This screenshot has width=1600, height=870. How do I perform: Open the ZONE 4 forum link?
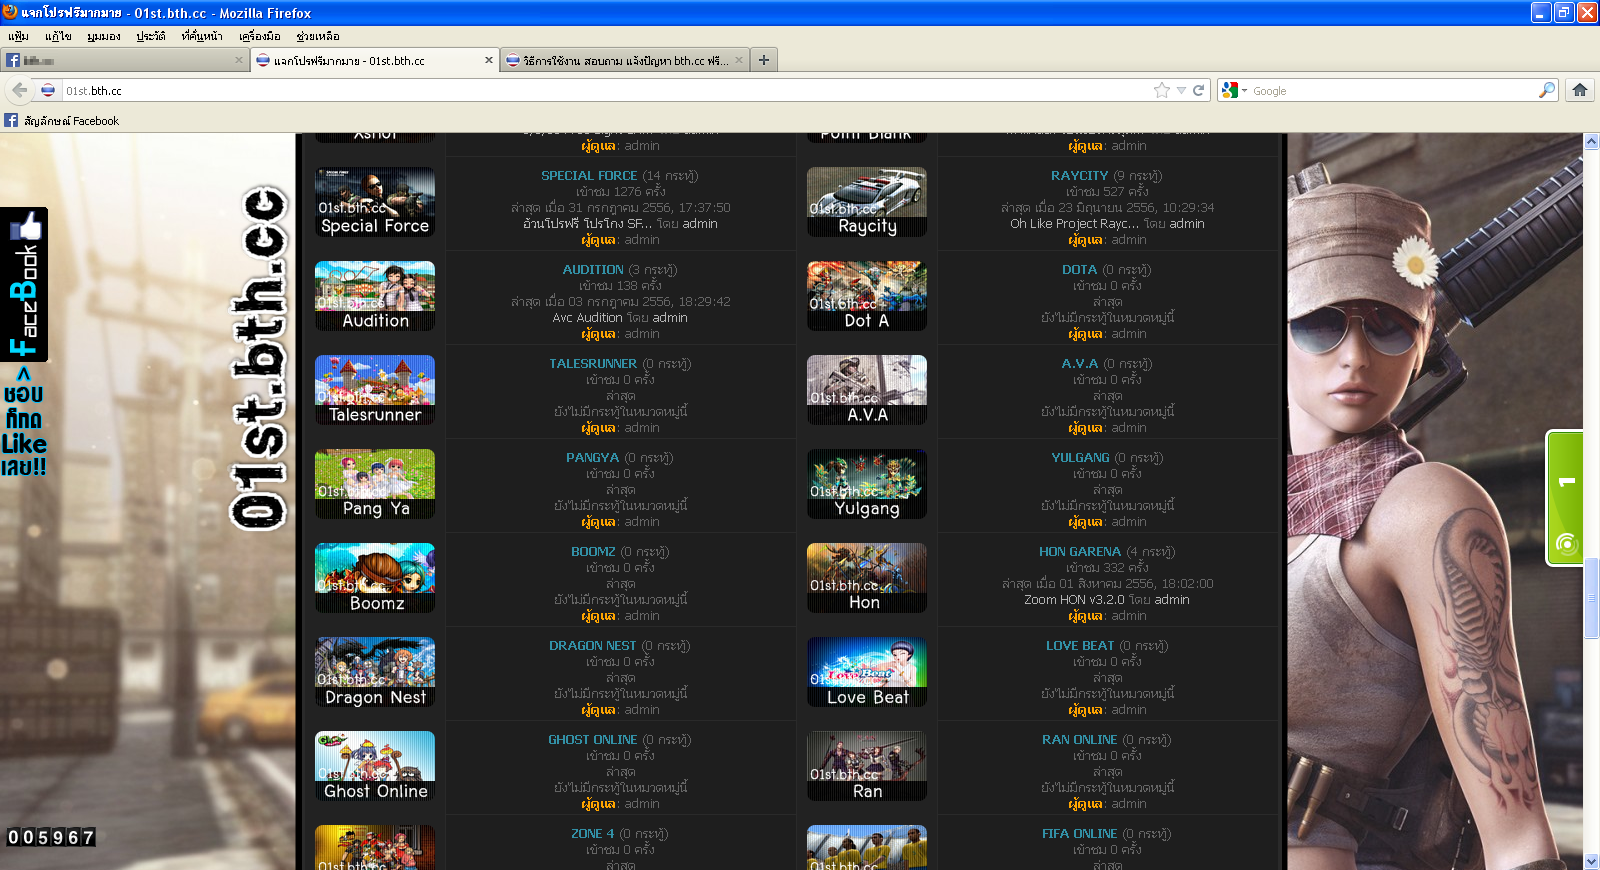[593, 833]
